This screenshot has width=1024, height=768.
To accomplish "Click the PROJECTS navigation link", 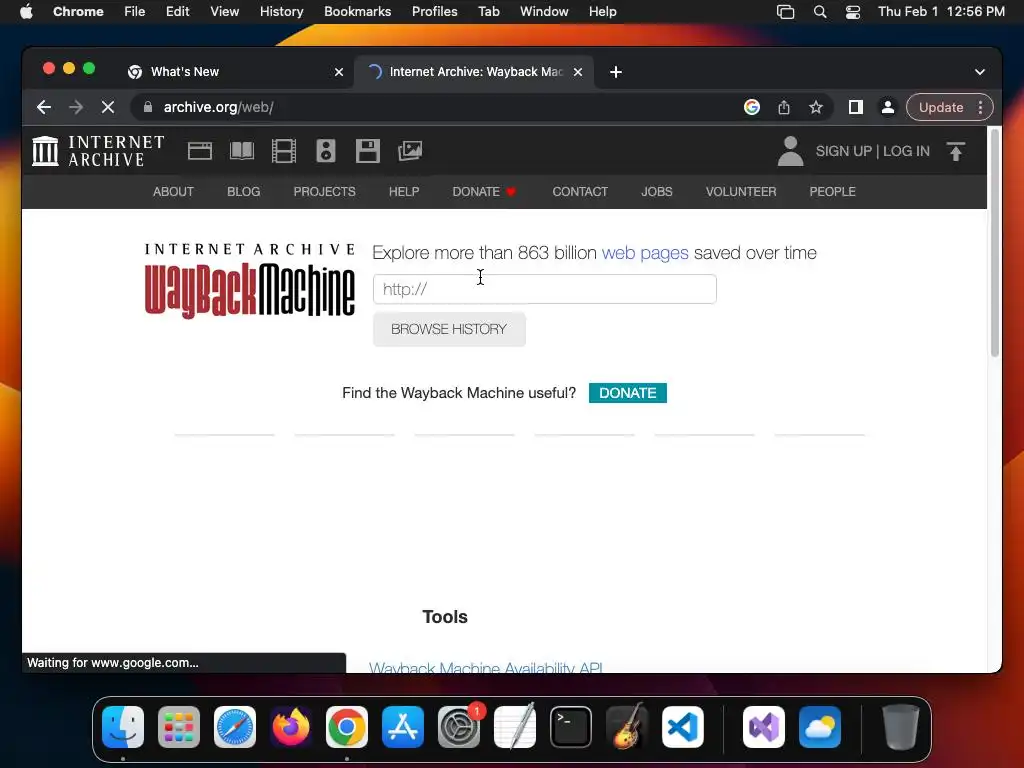I will point(325,191).
